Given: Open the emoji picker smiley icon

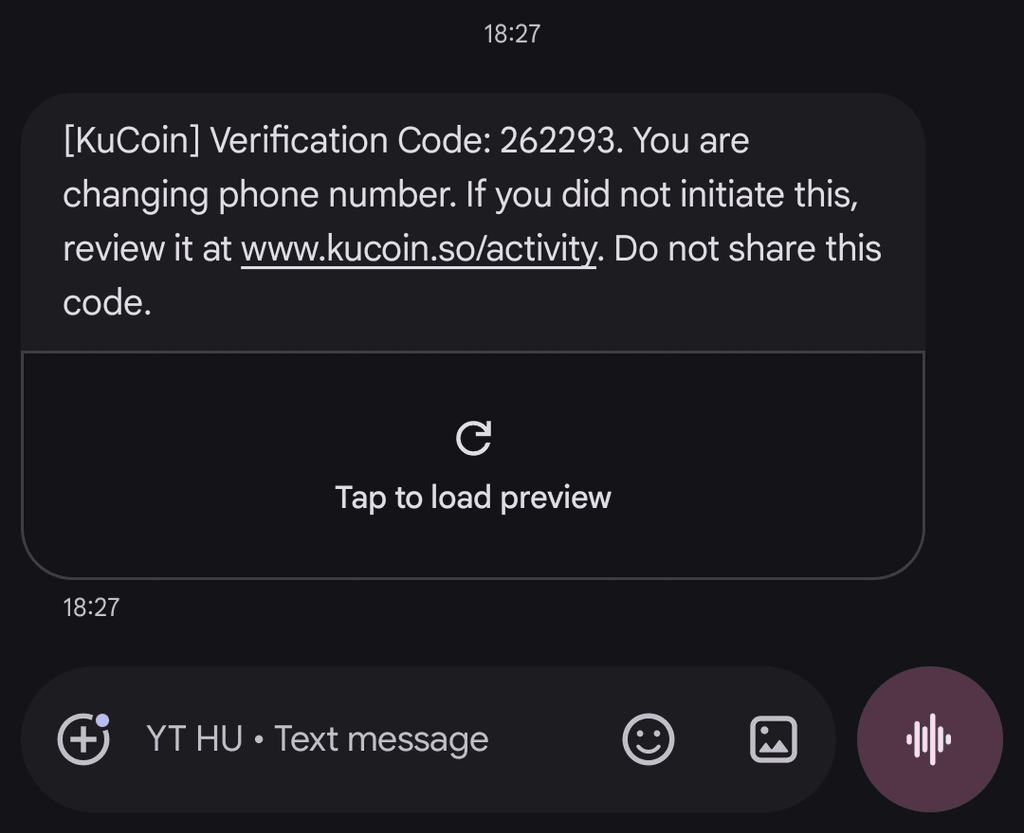Looking at the screenshot, I should pyautogui.click(x=648, y=739).
